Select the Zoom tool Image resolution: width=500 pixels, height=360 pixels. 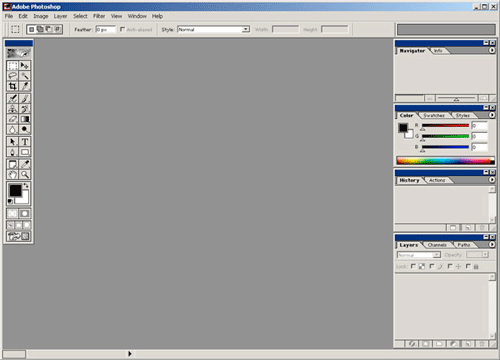tap(25, 174)
